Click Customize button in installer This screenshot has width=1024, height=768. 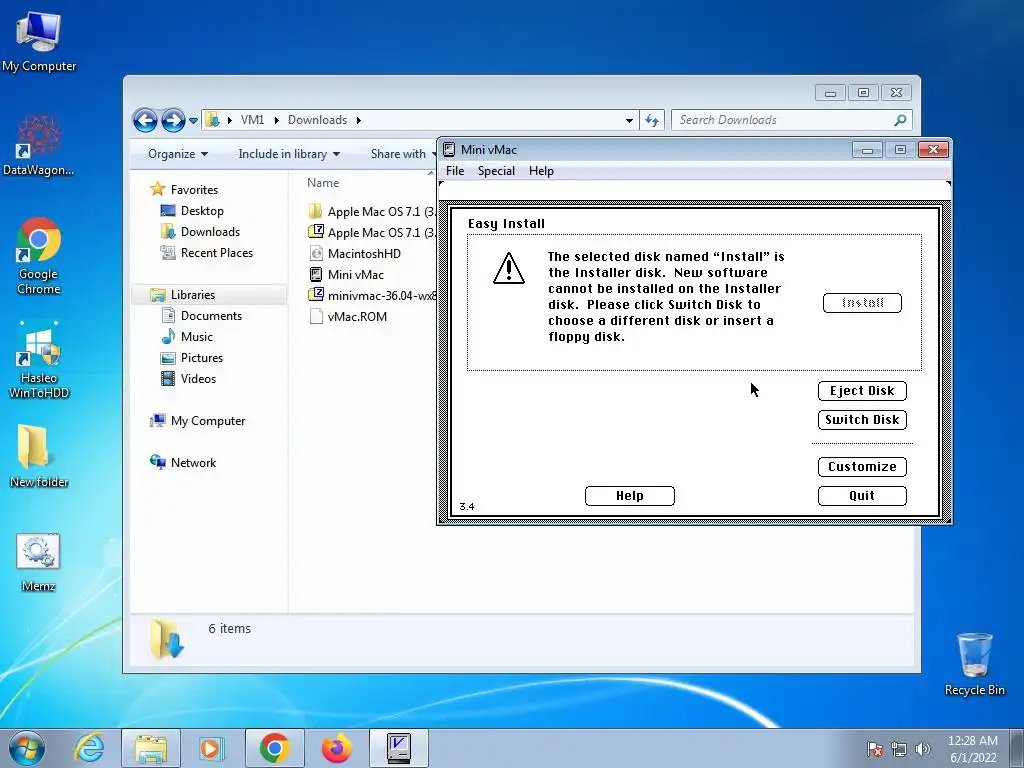[x=862, y=467]
